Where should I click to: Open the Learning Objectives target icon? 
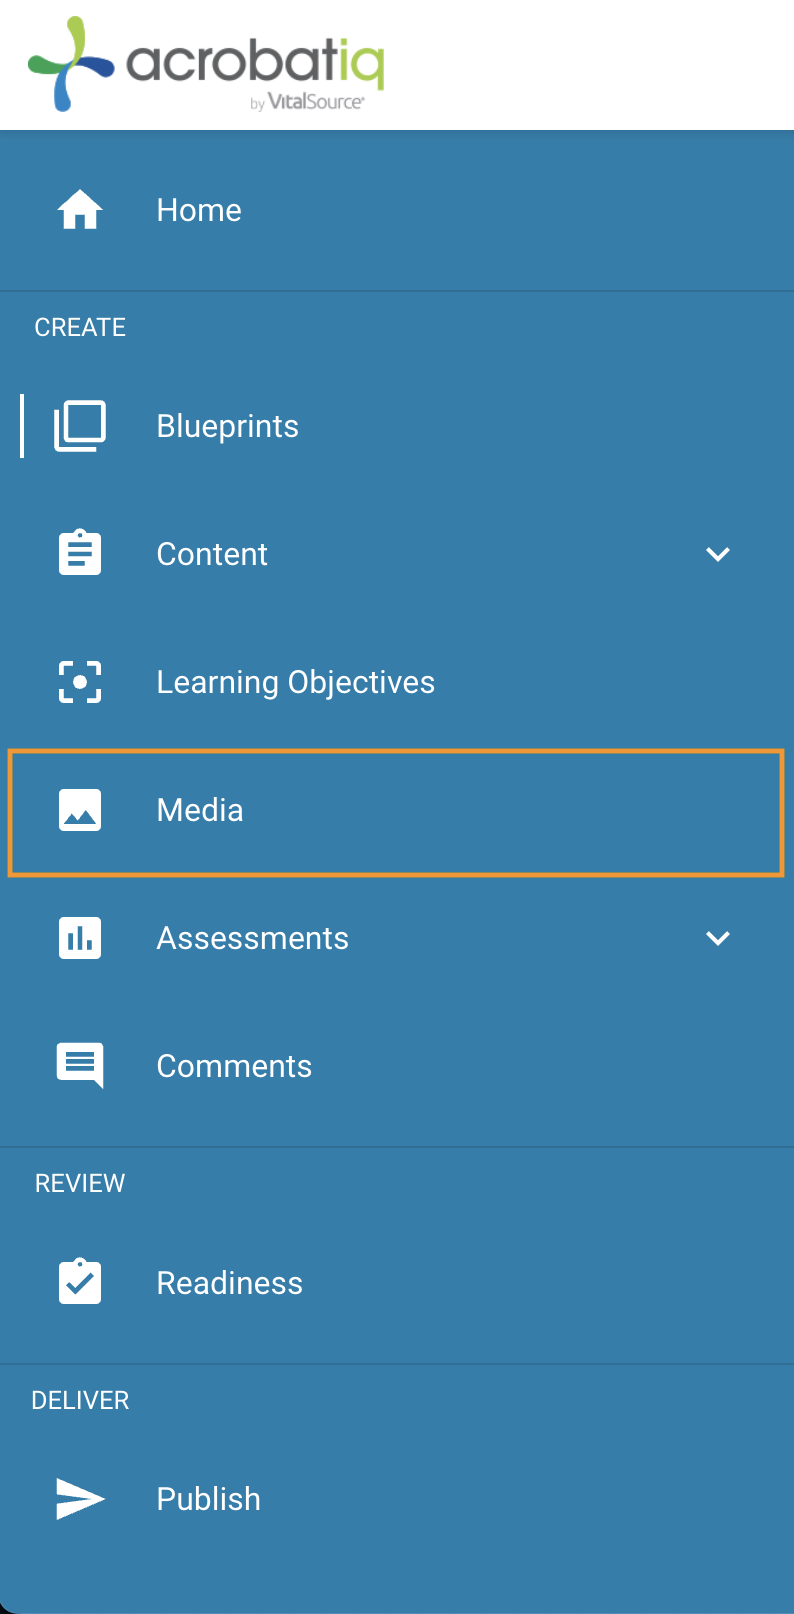tap(80, 682)
